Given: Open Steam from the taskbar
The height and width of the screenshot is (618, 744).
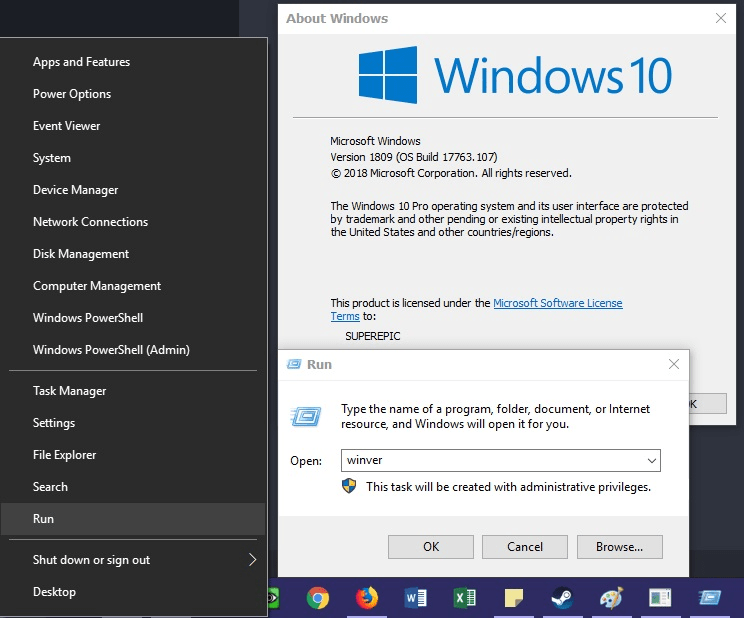Looking at the screenshot, I should [x=562, y=598].
